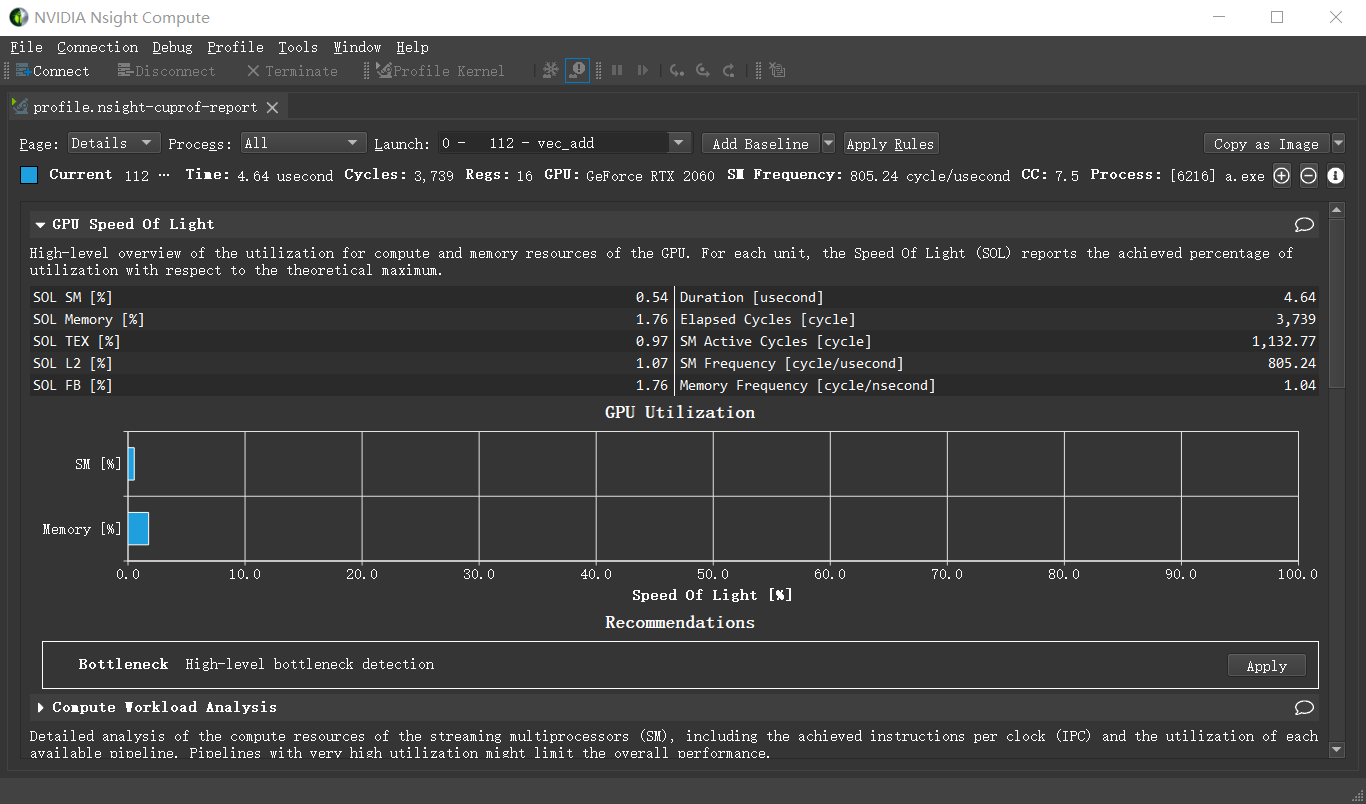Click the blue Current baseline color swatch
Viewport: 1366px width, 804px height.
[29, 176]
